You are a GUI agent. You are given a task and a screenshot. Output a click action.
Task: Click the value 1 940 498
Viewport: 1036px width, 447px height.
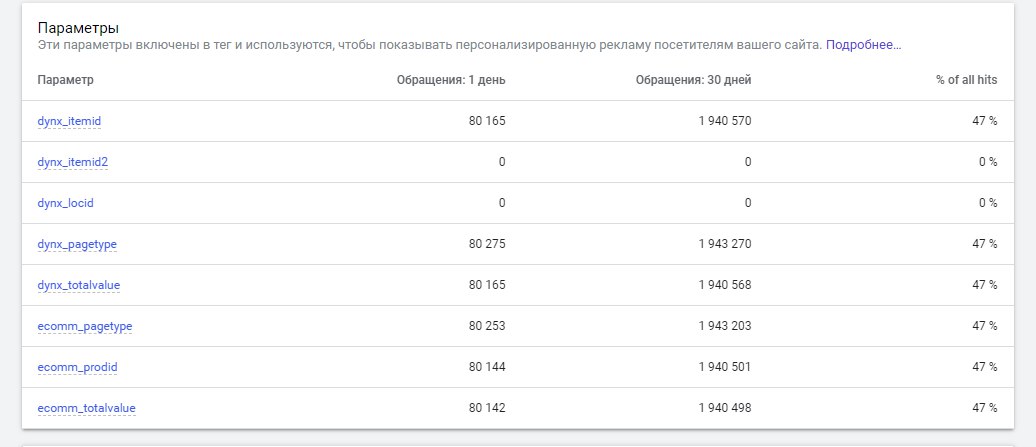(x=725, y=407)
